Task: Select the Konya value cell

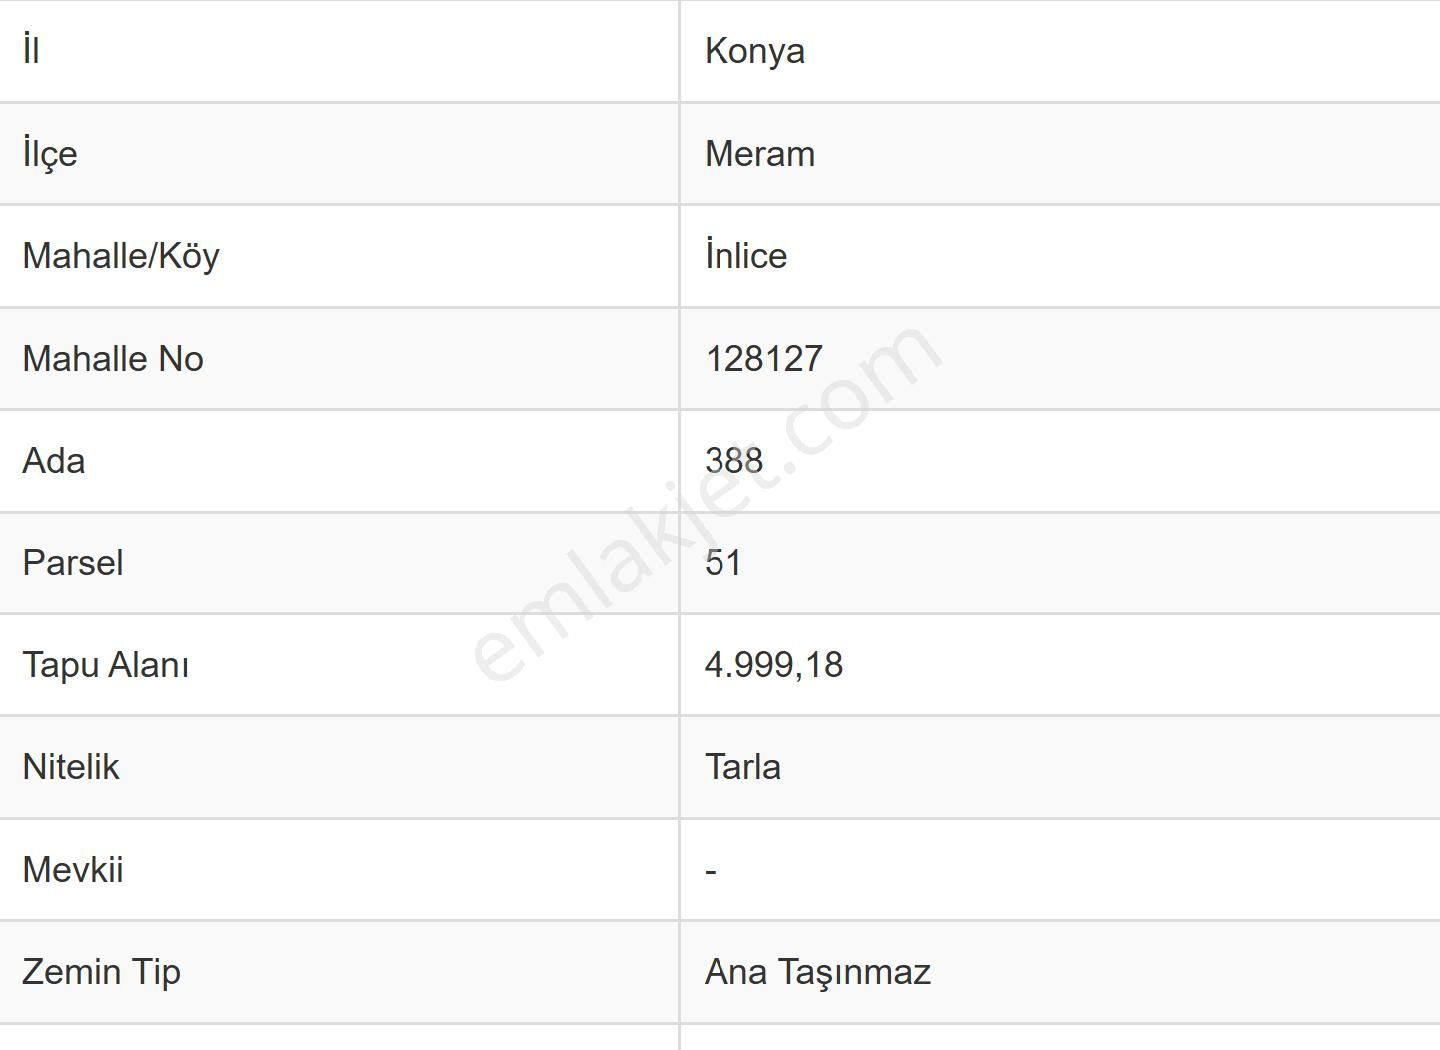Action: [x=755, y=51]
